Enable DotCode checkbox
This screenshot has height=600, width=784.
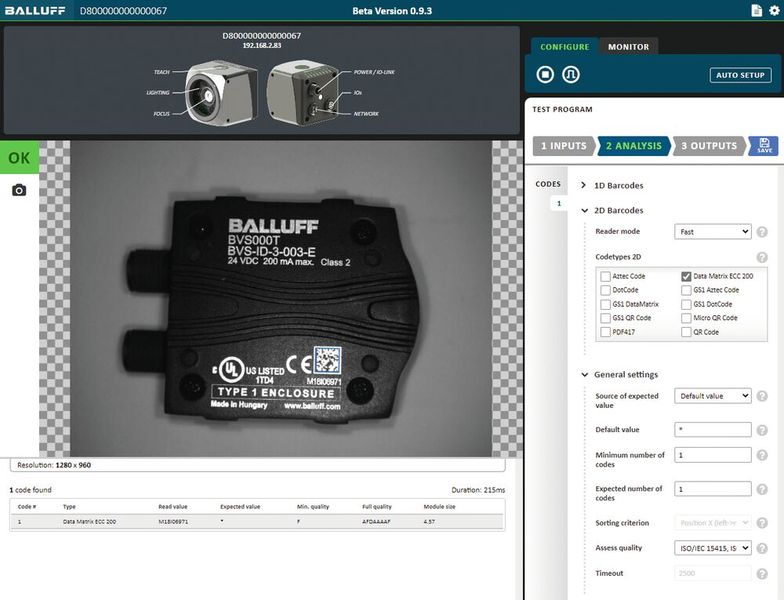pyautogui.click(x=606, y=290)
